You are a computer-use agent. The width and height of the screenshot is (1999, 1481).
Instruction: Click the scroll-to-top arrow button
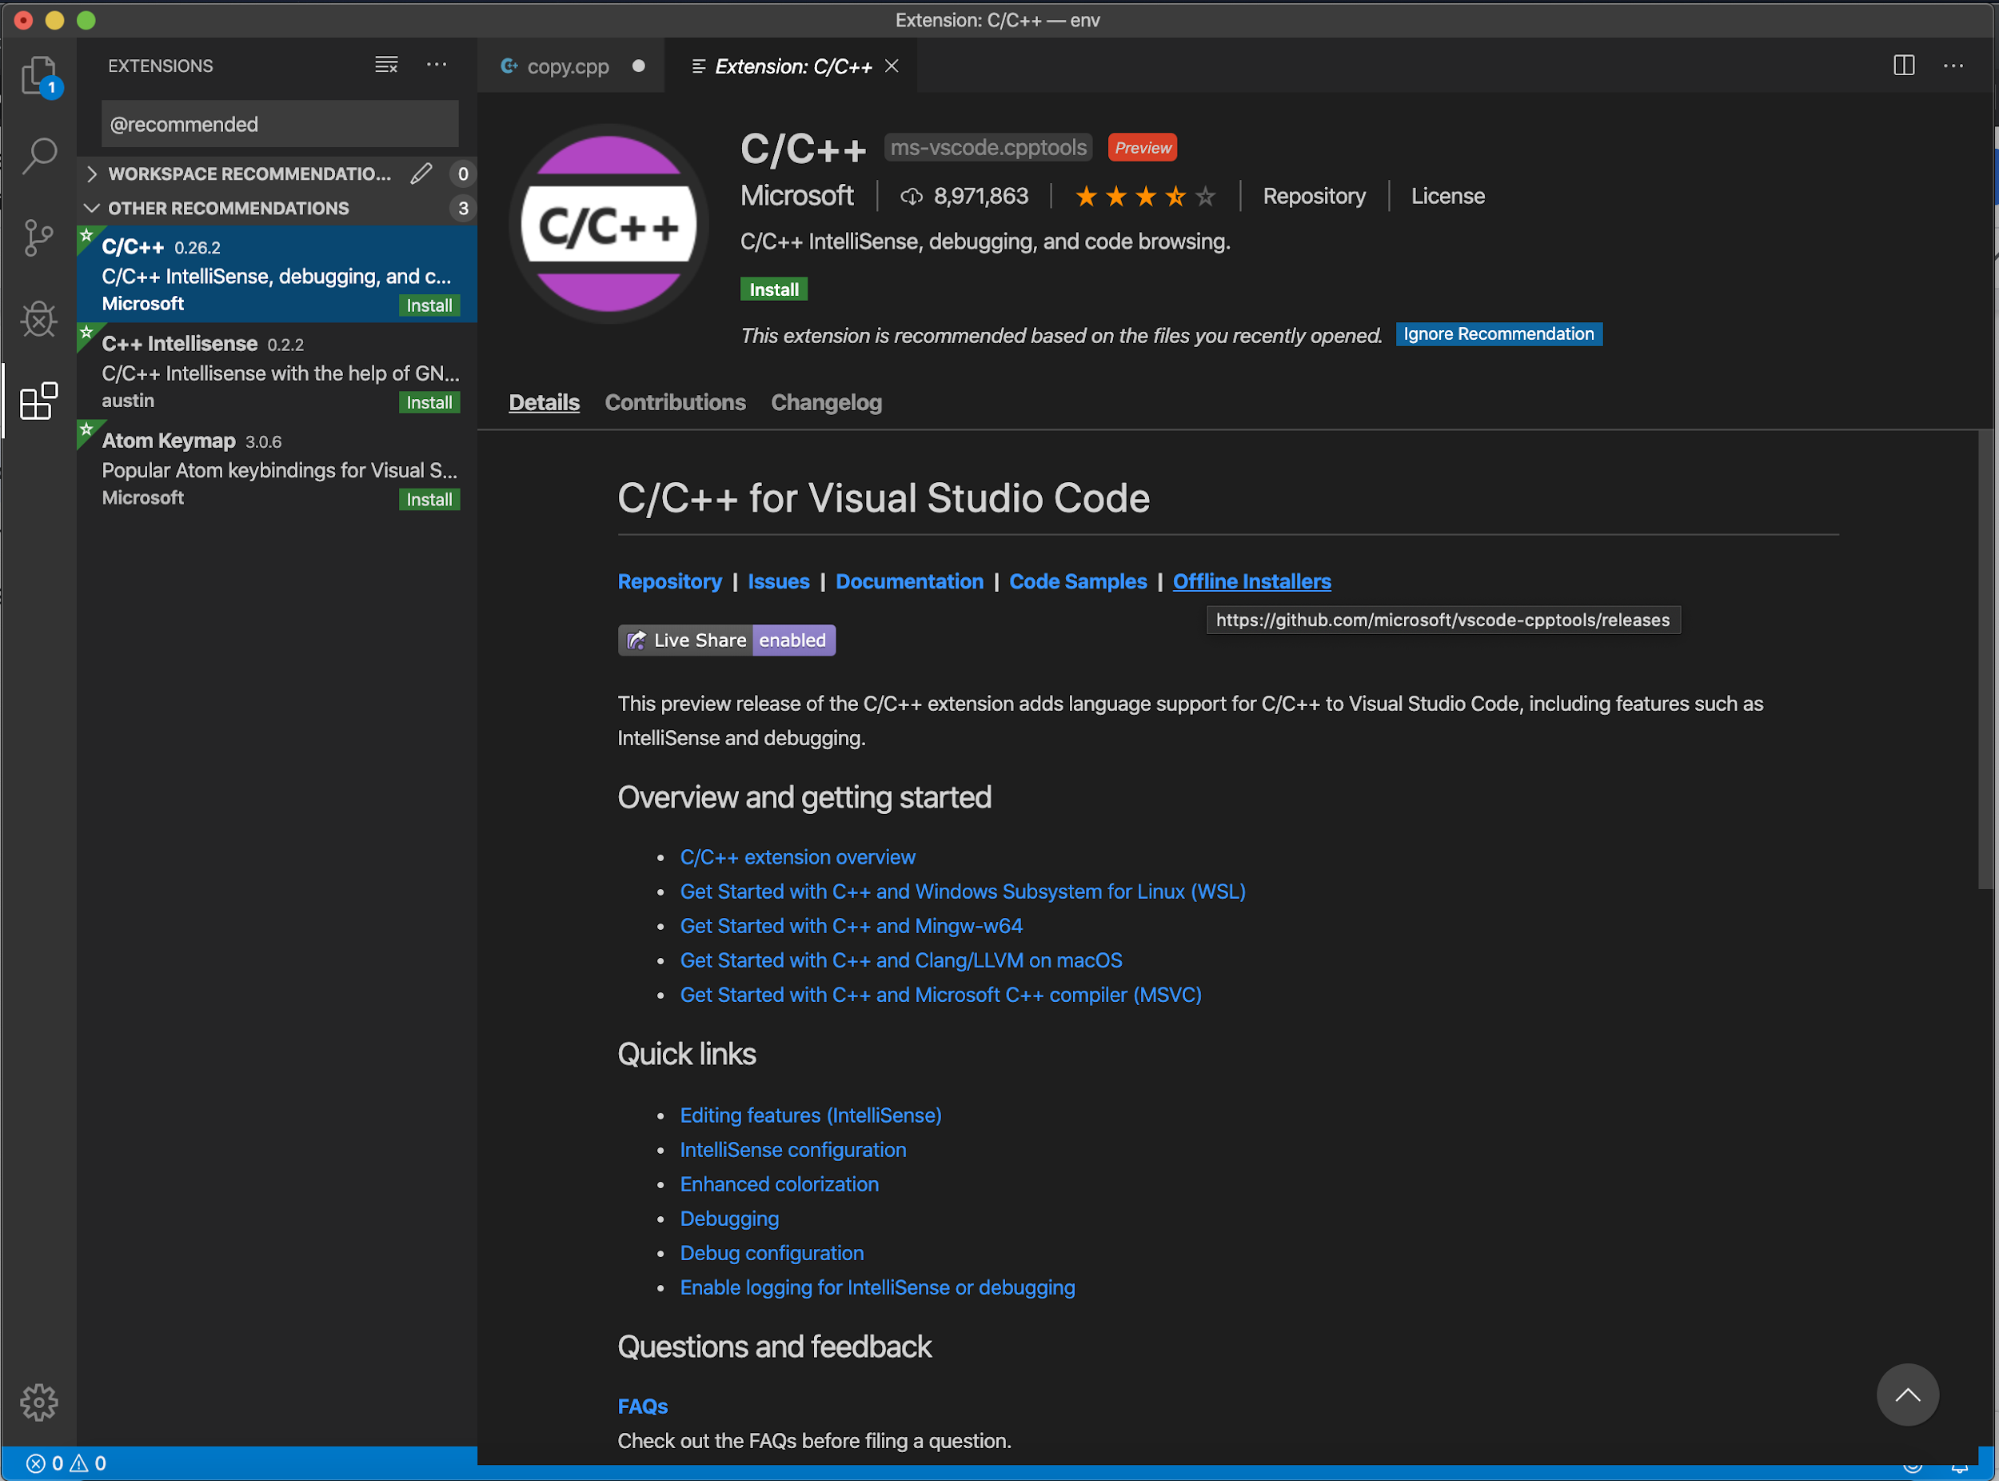1907,1394
